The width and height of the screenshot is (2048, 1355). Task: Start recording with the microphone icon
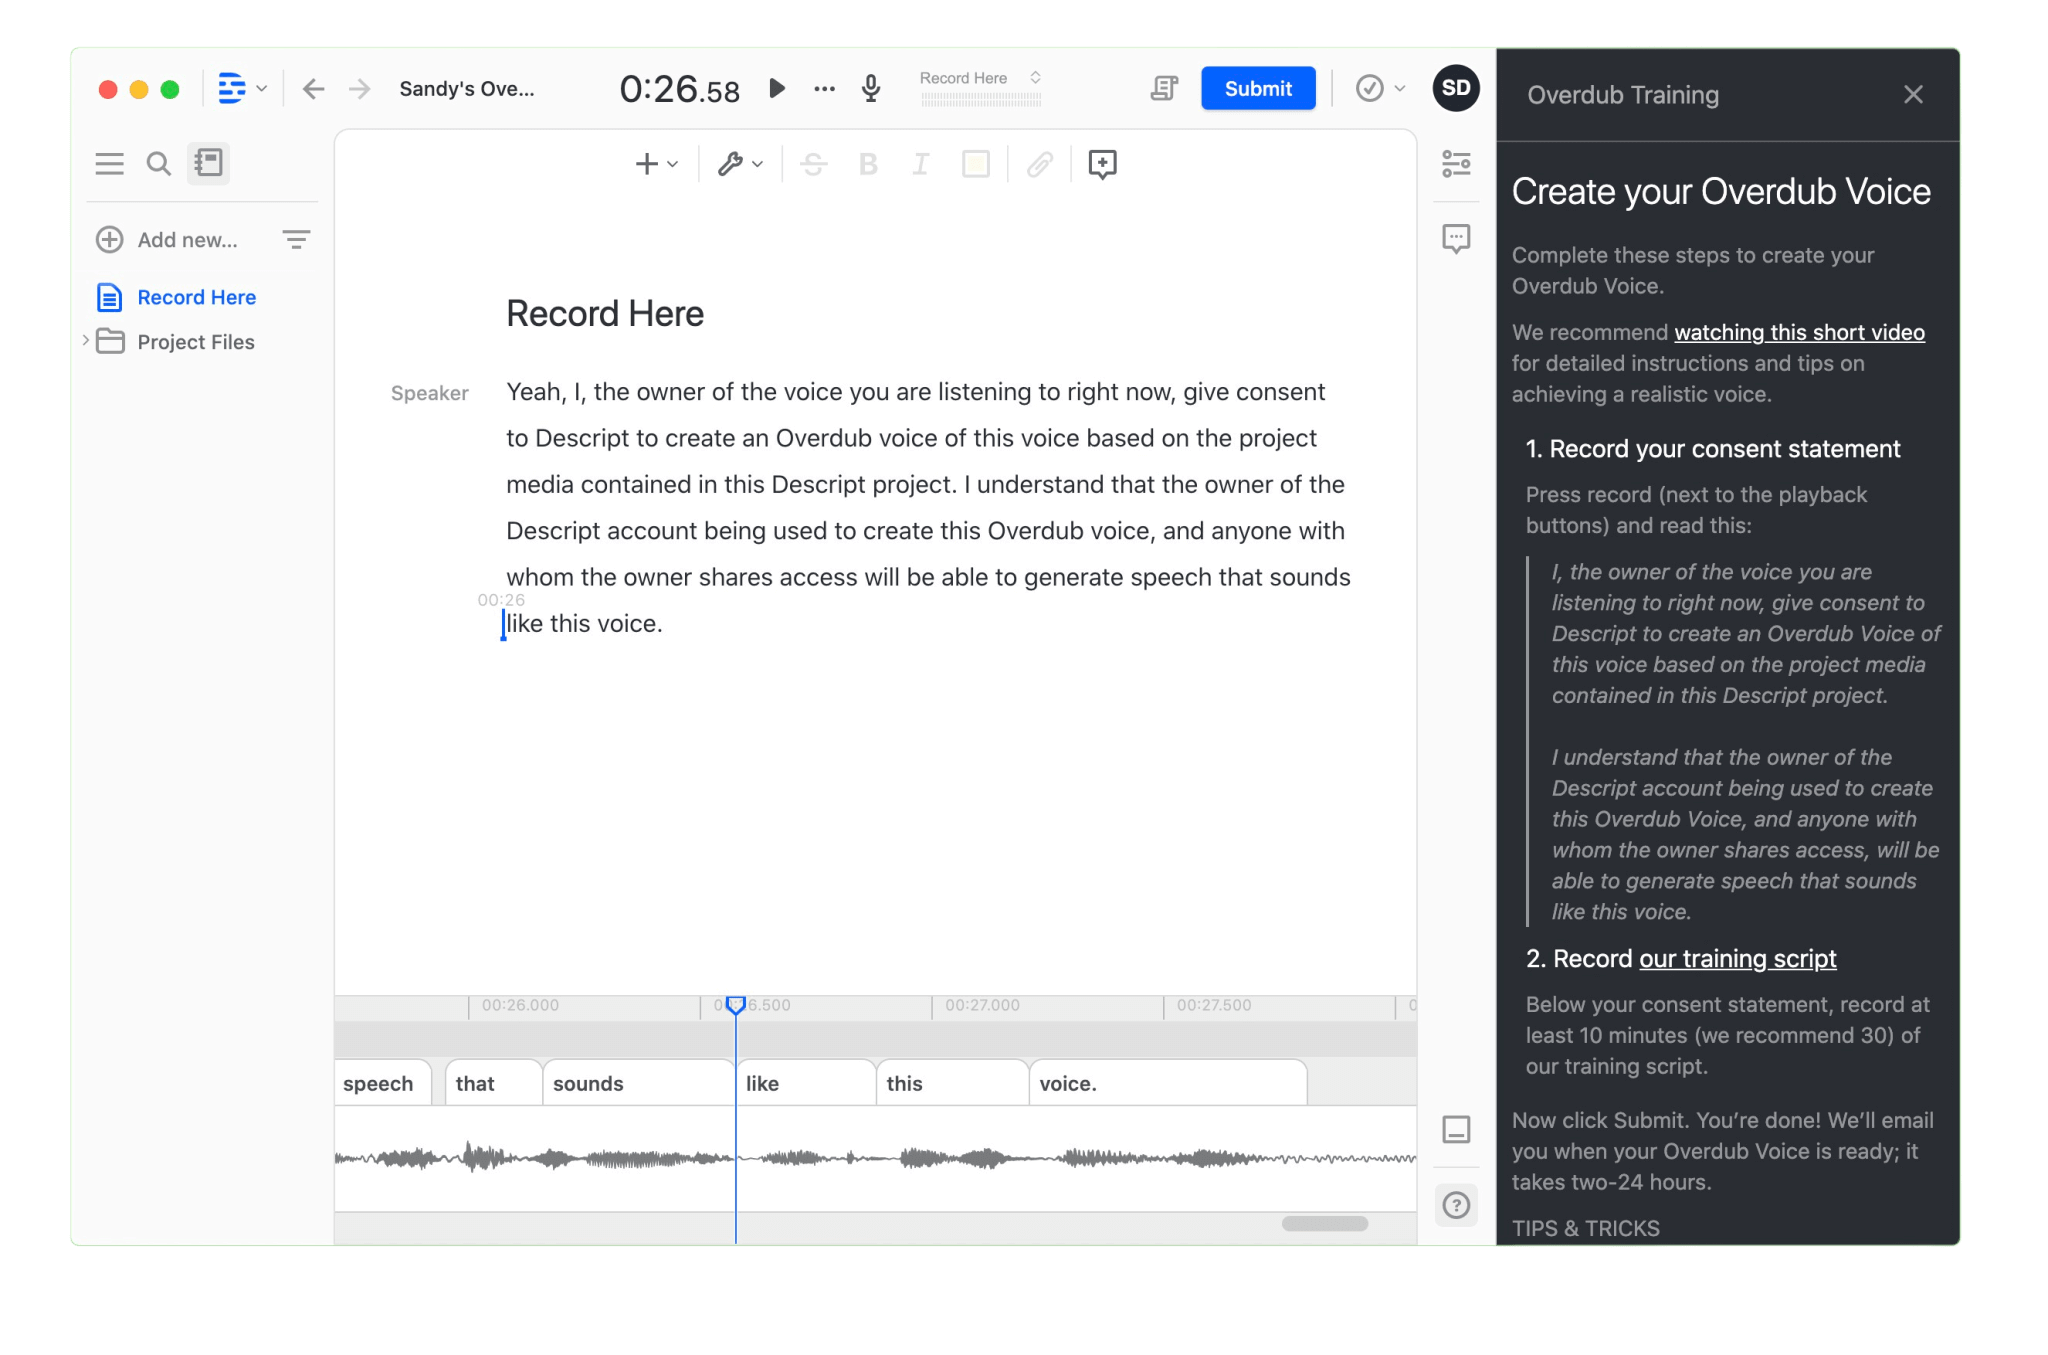coord(869,88)
